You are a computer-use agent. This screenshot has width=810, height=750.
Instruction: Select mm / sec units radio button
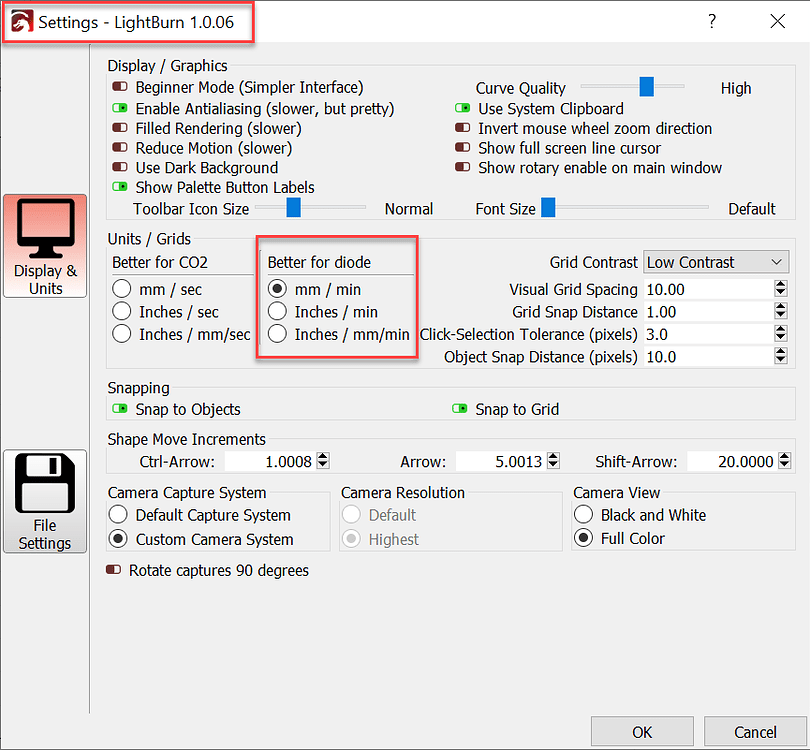click(122, 289)
